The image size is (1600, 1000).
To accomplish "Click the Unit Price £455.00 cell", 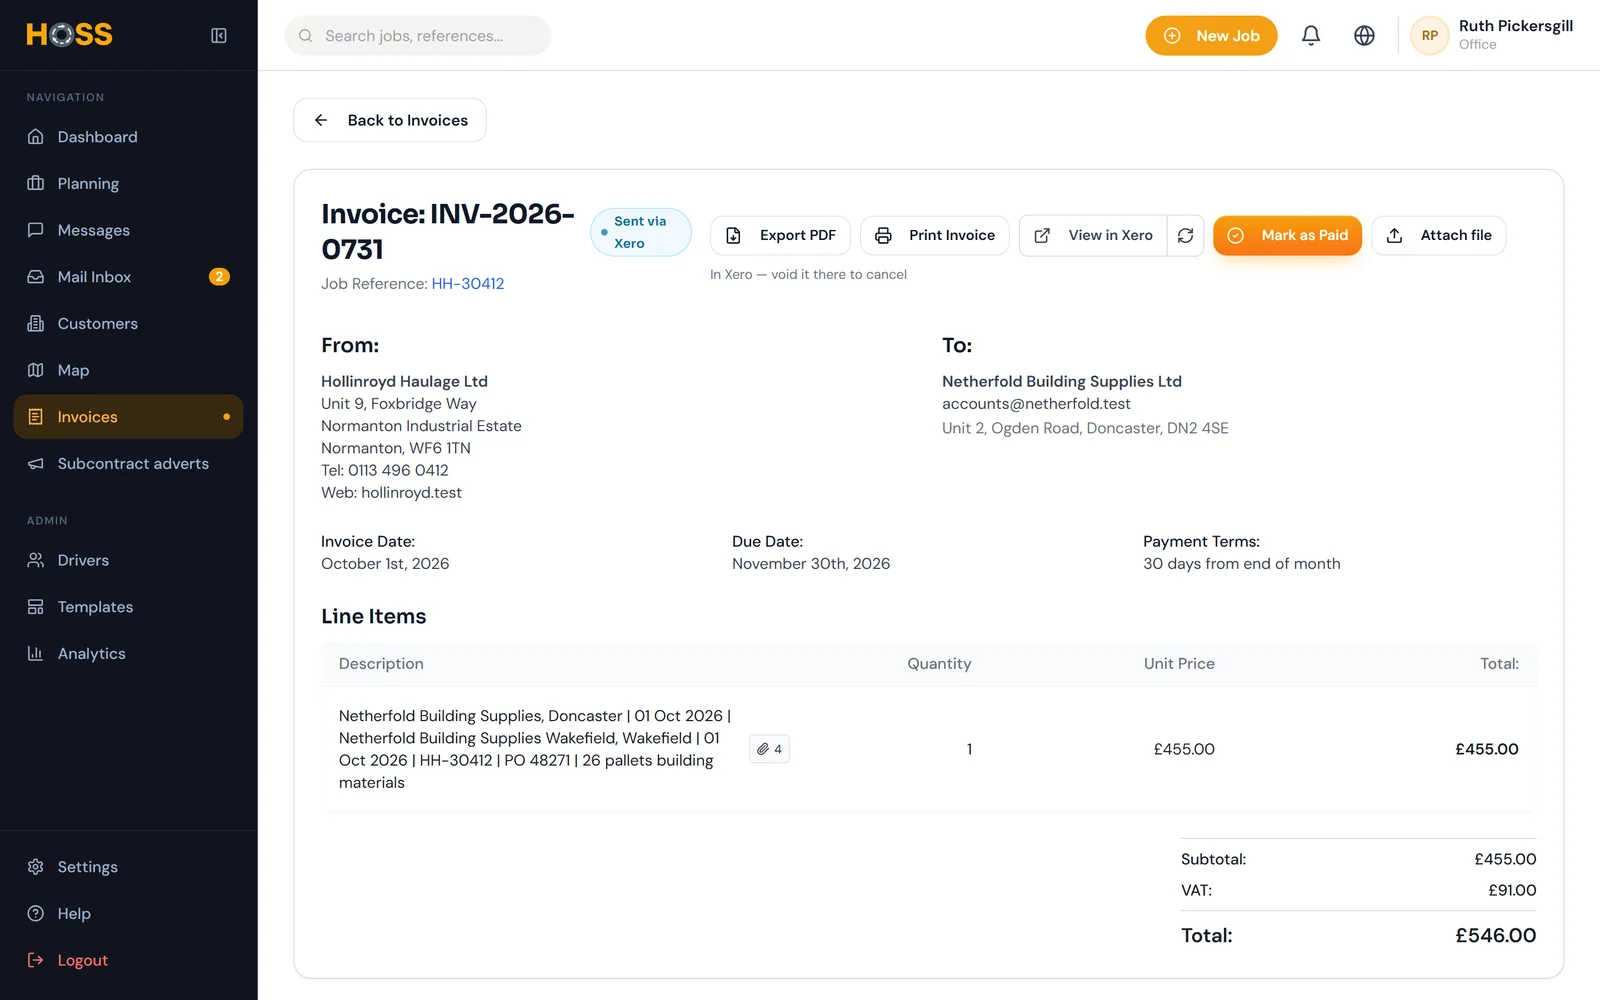I will [x=1184, y=749].
